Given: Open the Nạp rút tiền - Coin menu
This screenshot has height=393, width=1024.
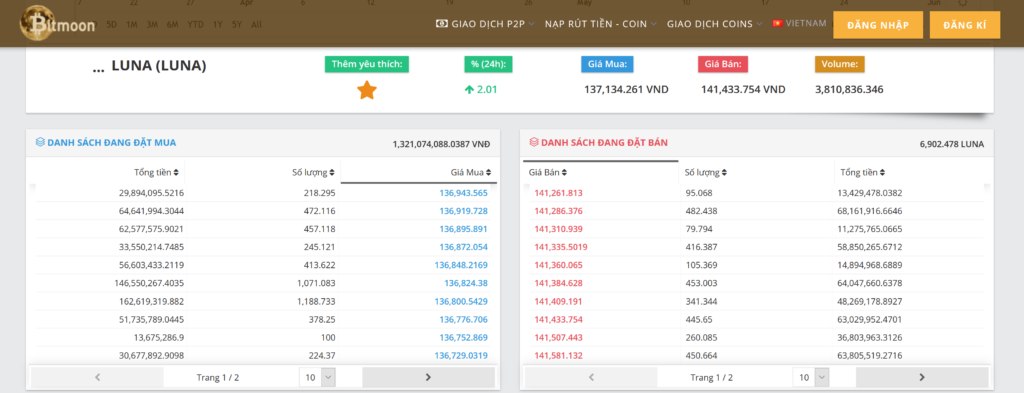Looking at the screenshot, I should 601,24.
